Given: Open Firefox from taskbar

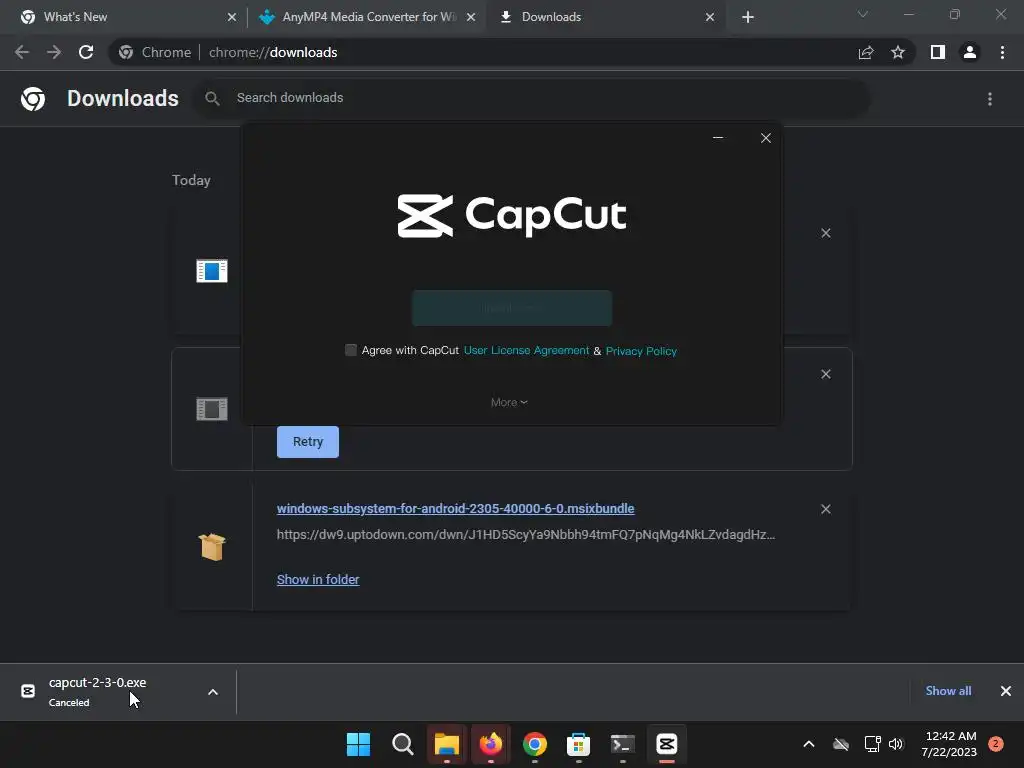Looking at the screenshot, I should pos(490,744).
